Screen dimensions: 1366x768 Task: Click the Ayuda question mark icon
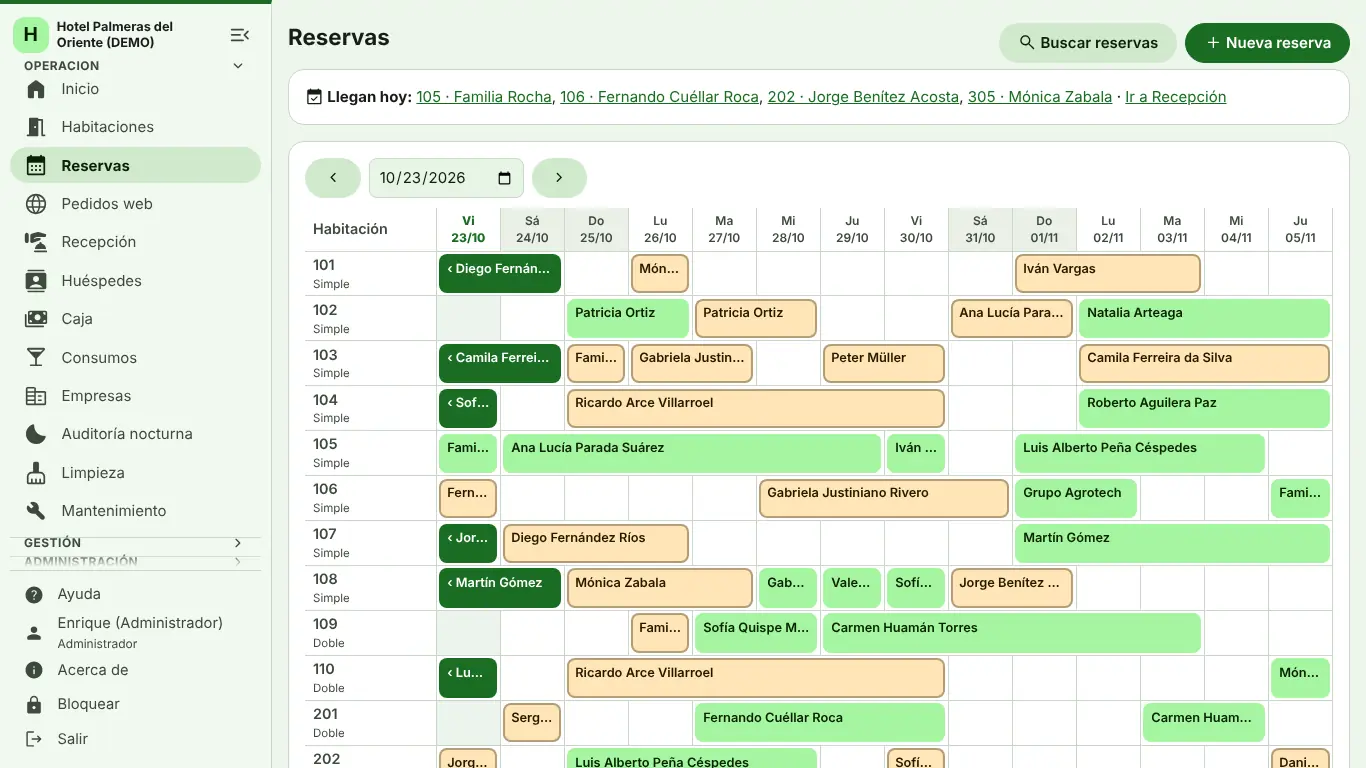point(34,594)
